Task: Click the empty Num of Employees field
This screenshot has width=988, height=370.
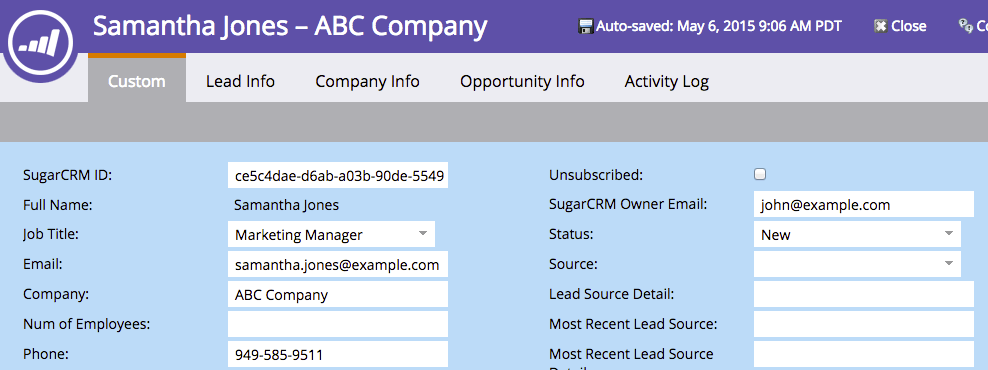Action: pos(338,324)
